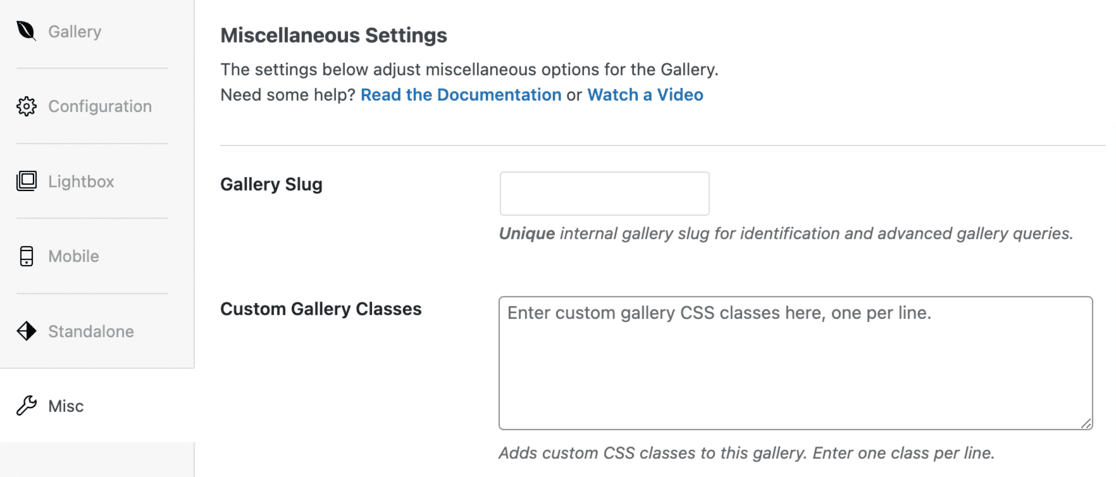Viewport: 1116px width, 477px height.
Task: Click the Gallery Slug field label
Action: [271, 185]
